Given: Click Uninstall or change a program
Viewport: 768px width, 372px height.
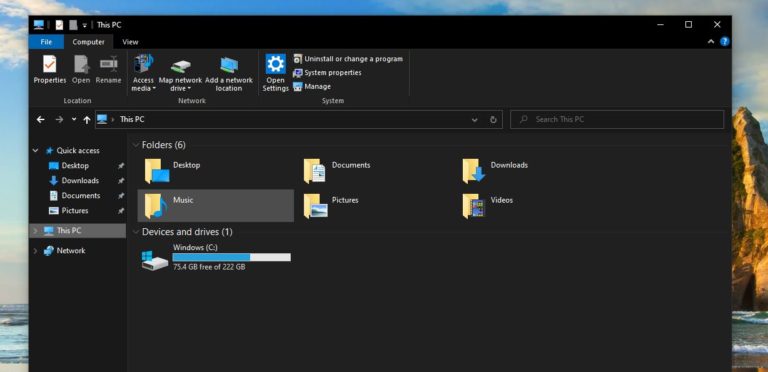Looking at the screenshot, I should point(348,59).
